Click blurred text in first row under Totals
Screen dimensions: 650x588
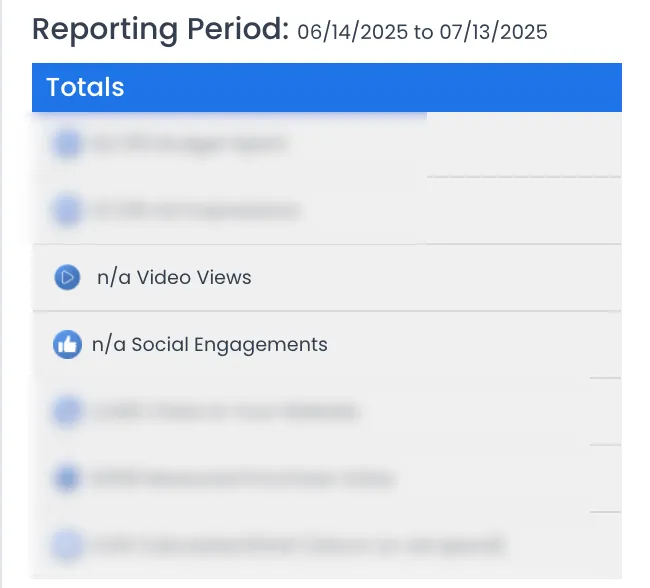tap(189, 144)
